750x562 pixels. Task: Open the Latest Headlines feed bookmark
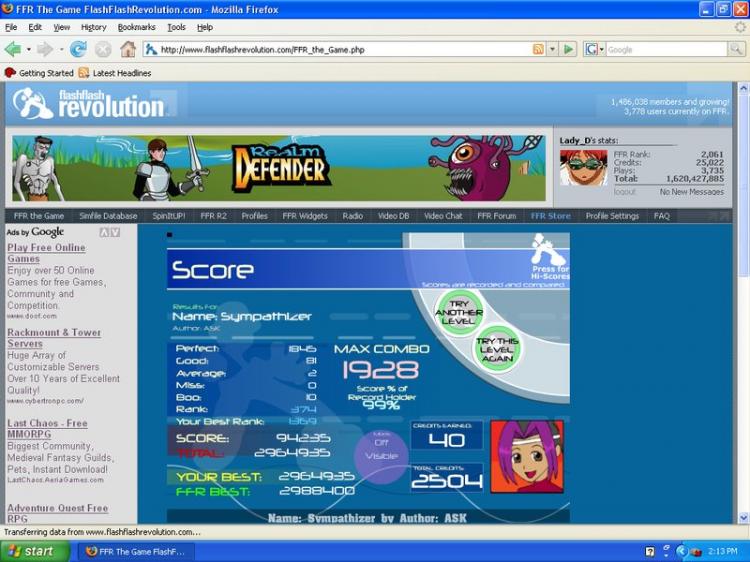click(x=115, y=73)
